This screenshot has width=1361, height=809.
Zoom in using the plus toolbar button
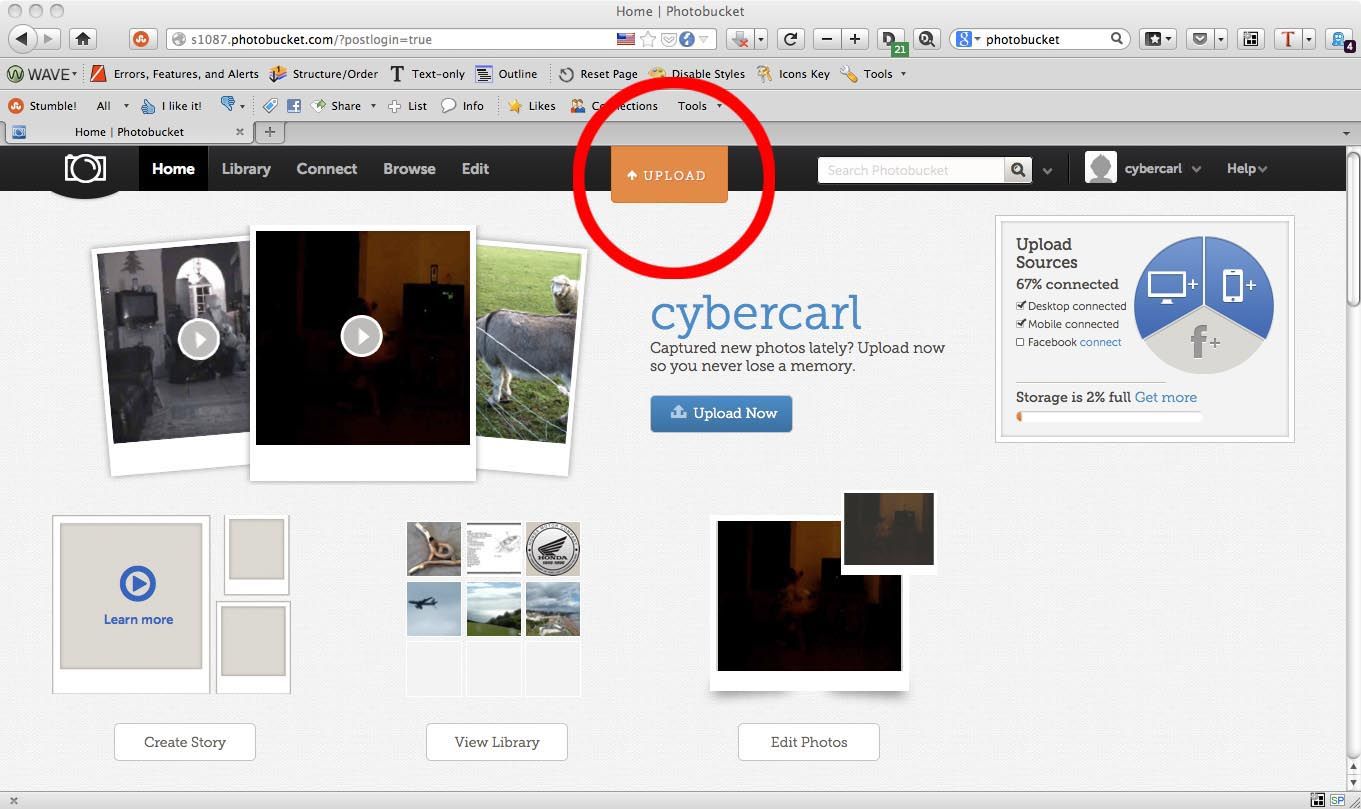click(854, 39)
